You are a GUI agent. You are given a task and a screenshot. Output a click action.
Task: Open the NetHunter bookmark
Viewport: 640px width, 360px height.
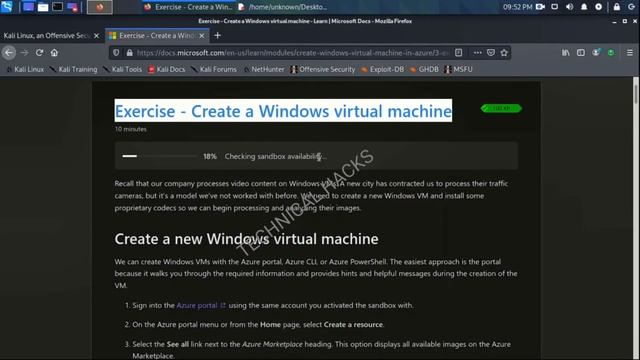click(264, 69)
